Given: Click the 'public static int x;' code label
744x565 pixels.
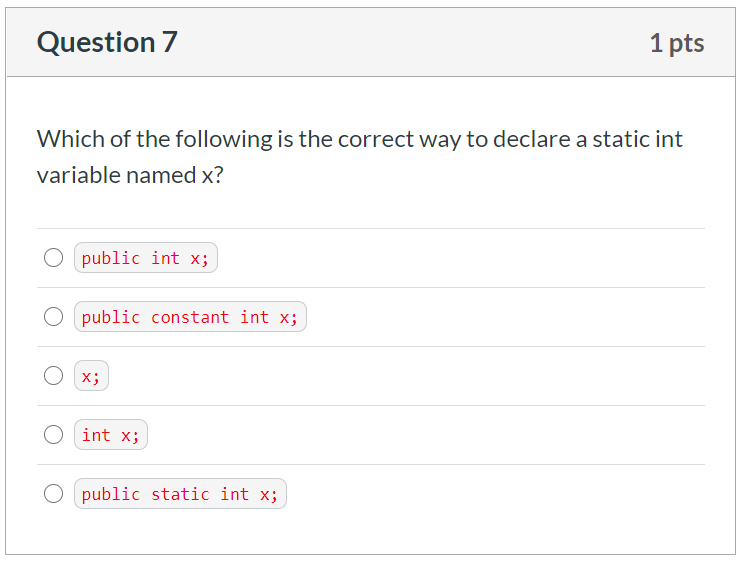Looking at the screenshot, I should click(x=180, y=493).
